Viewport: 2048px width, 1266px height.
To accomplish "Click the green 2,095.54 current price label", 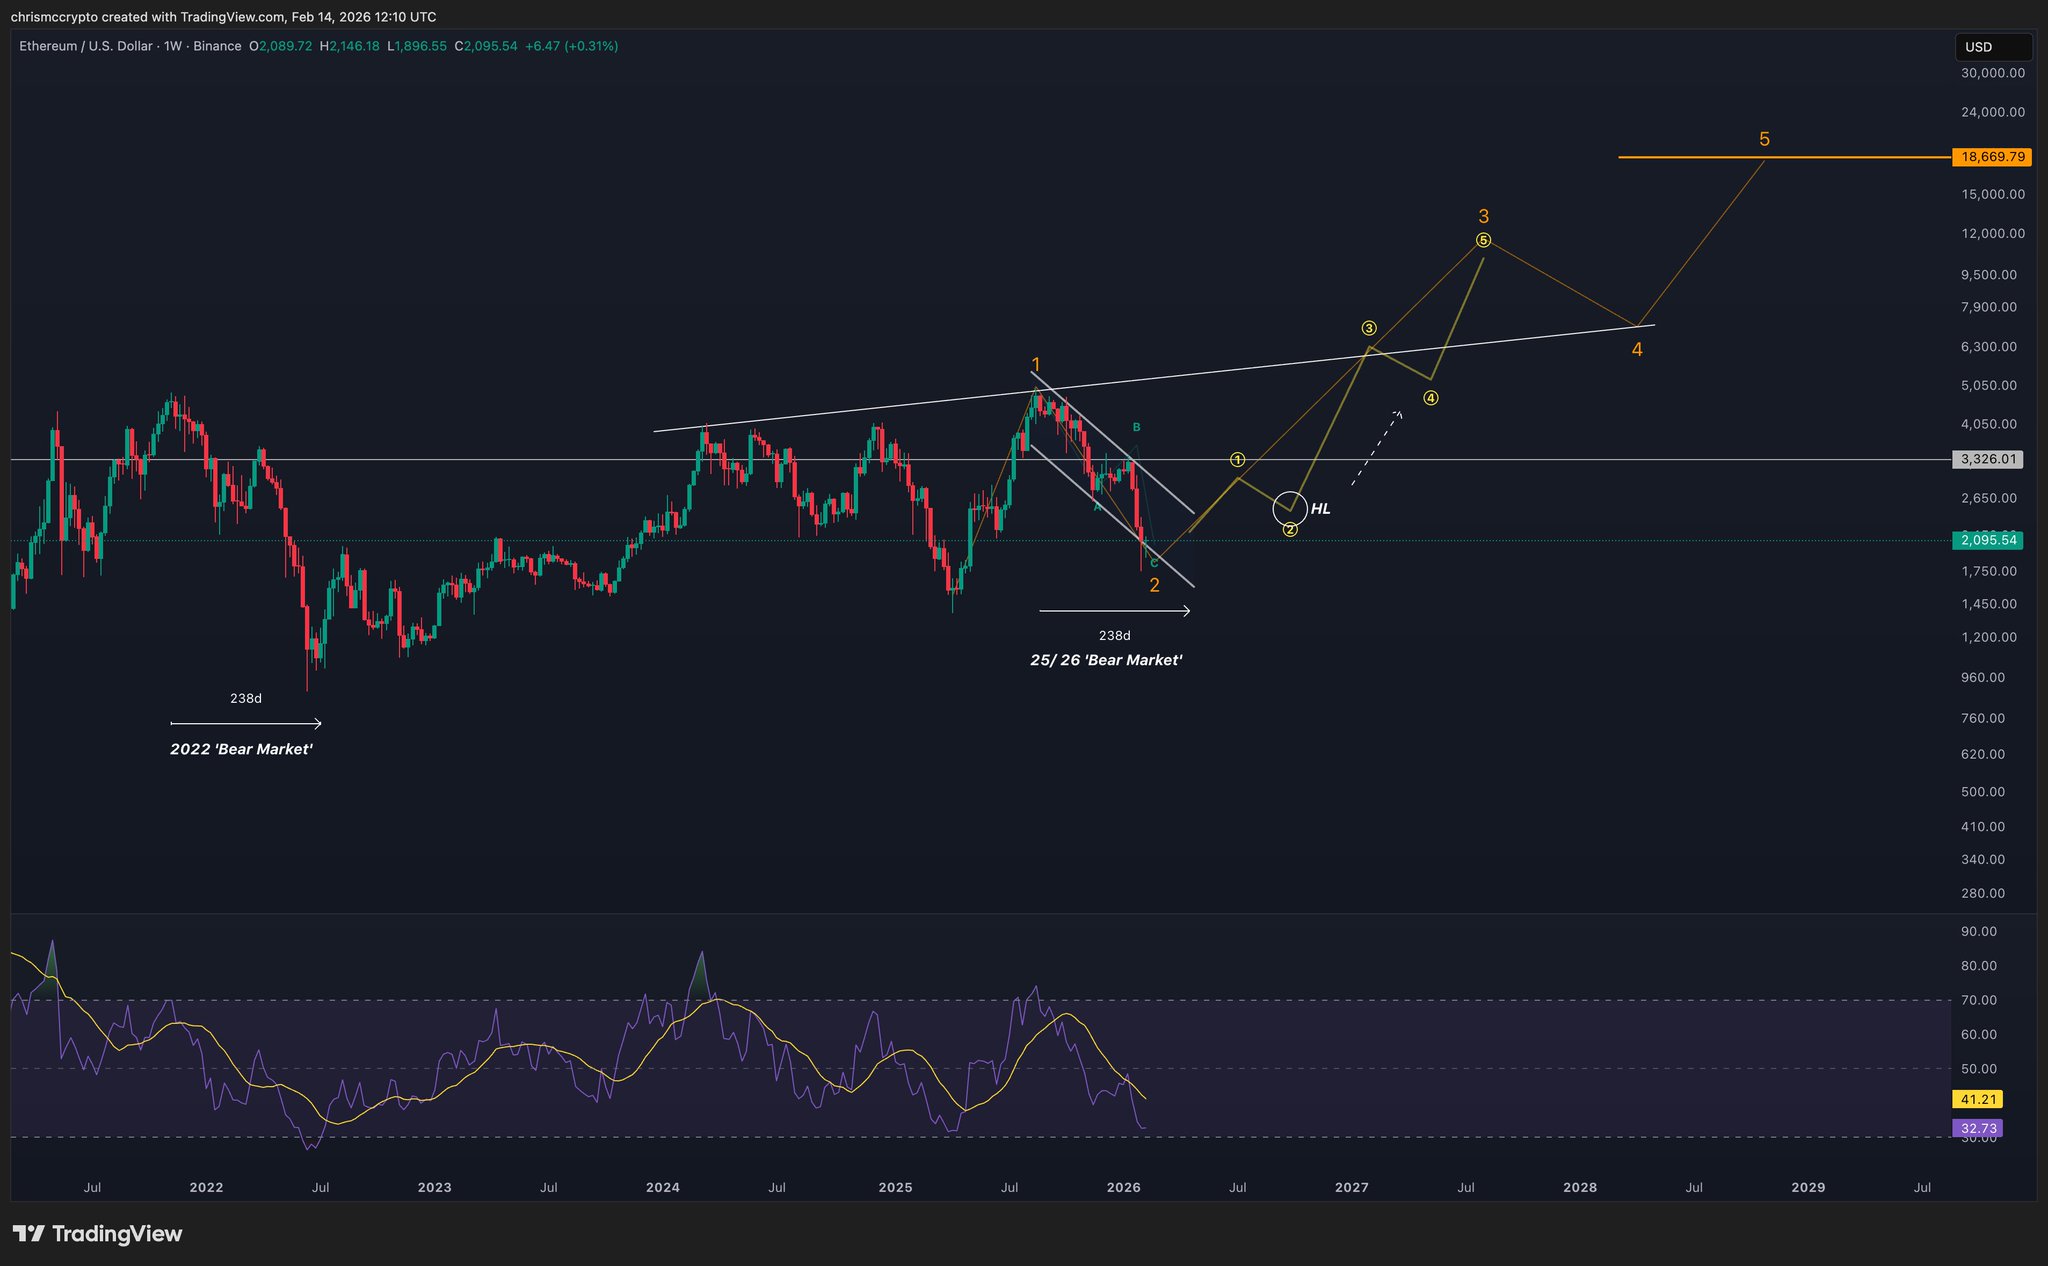I will (x=1986, y=540).
